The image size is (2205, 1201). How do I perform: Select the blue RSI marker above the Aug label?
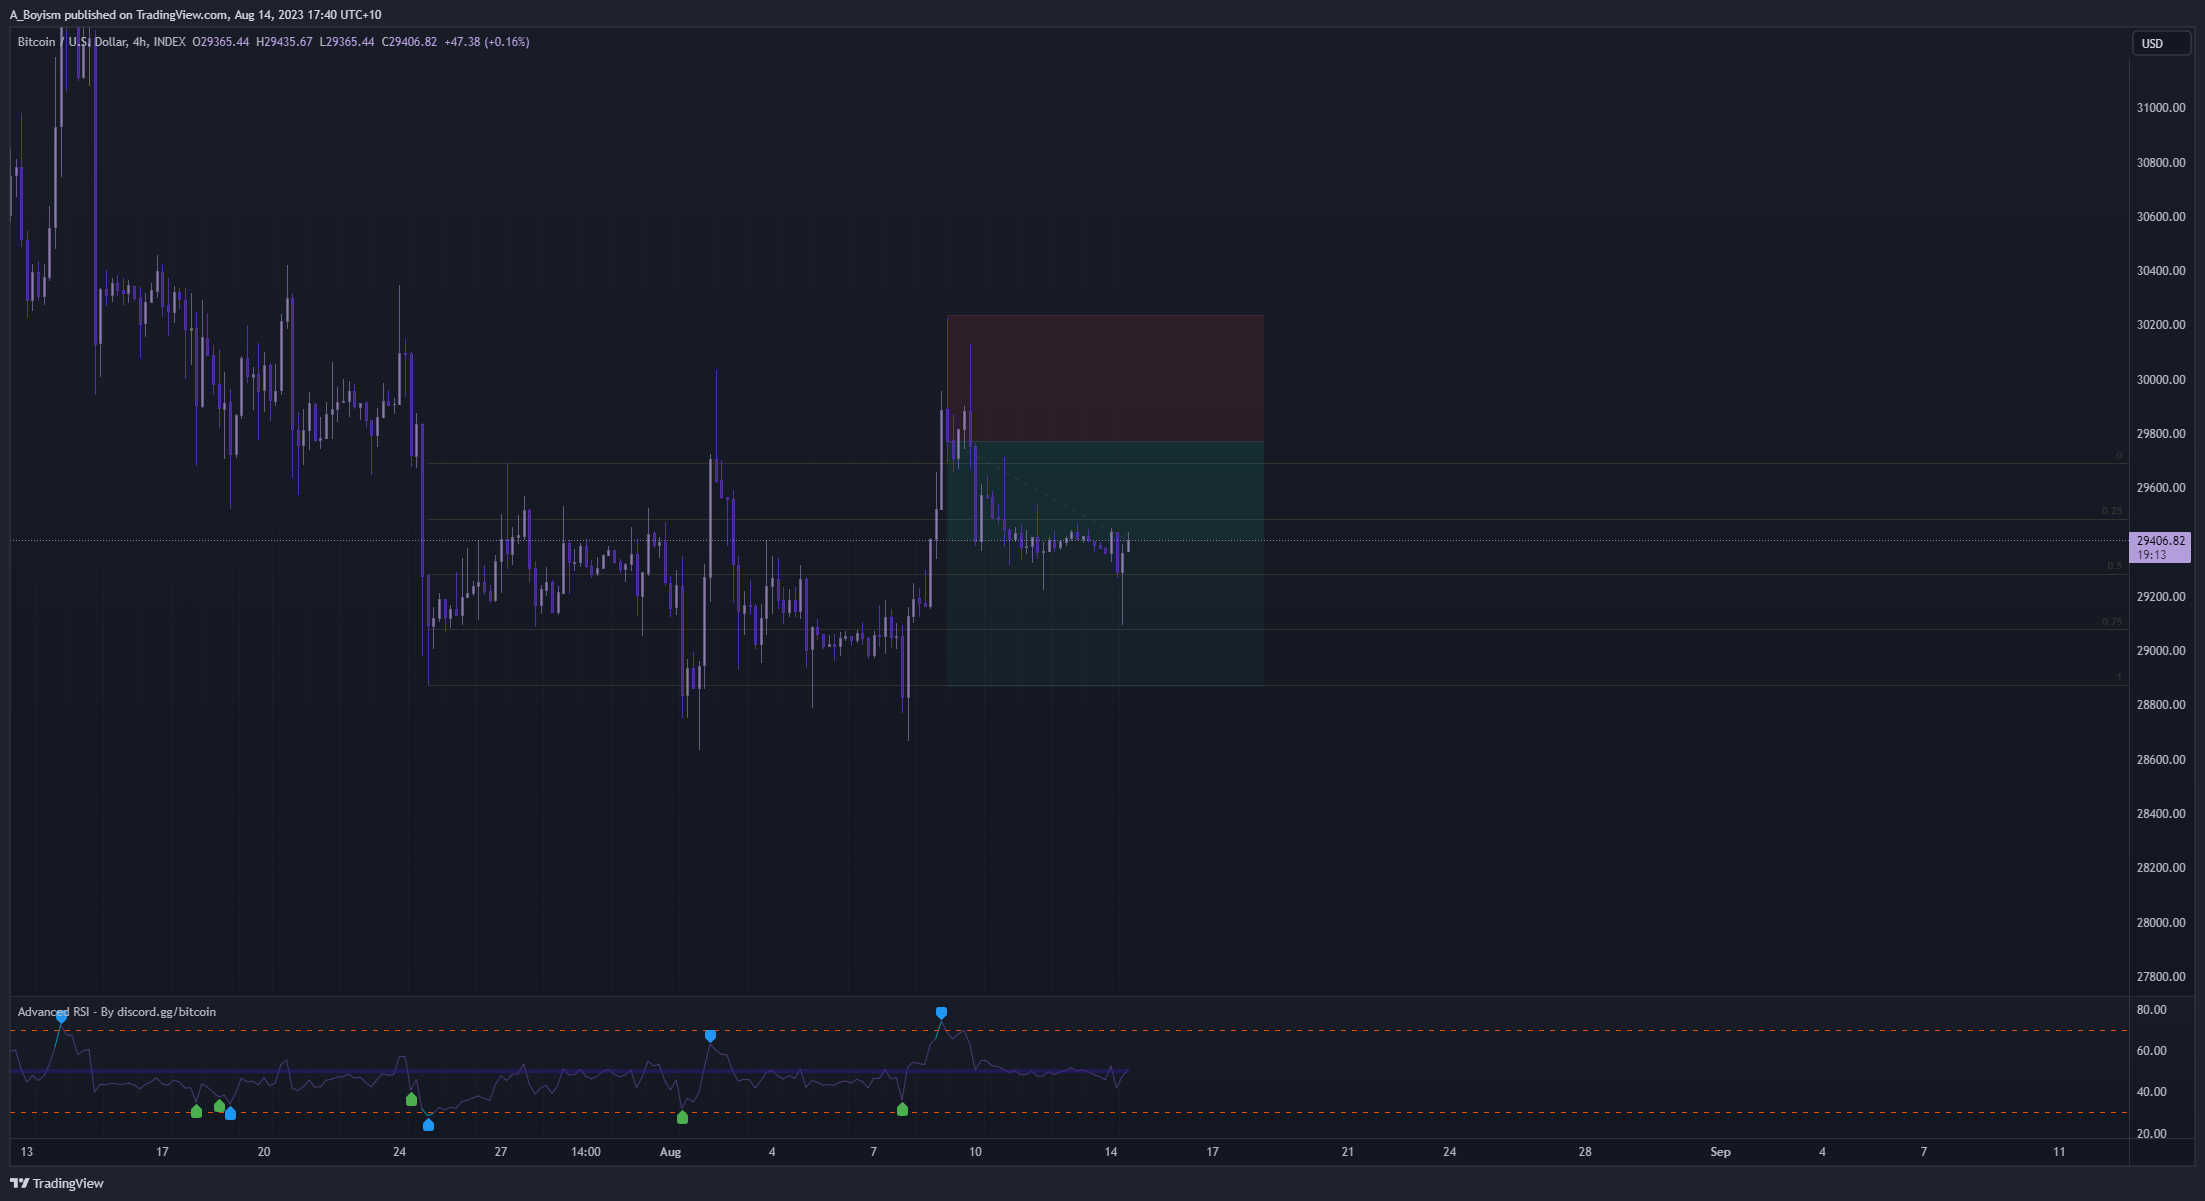tap(710, 1036)
